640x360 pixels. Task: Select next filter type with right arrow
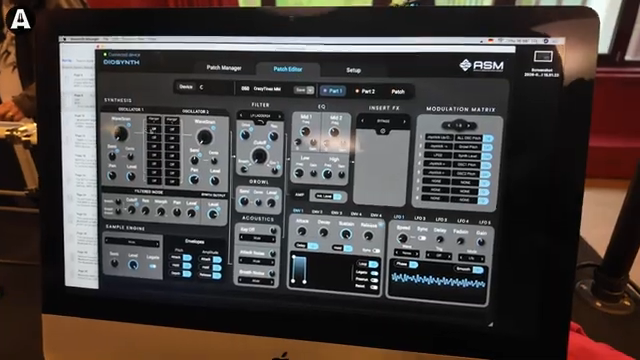pos(280,117)
